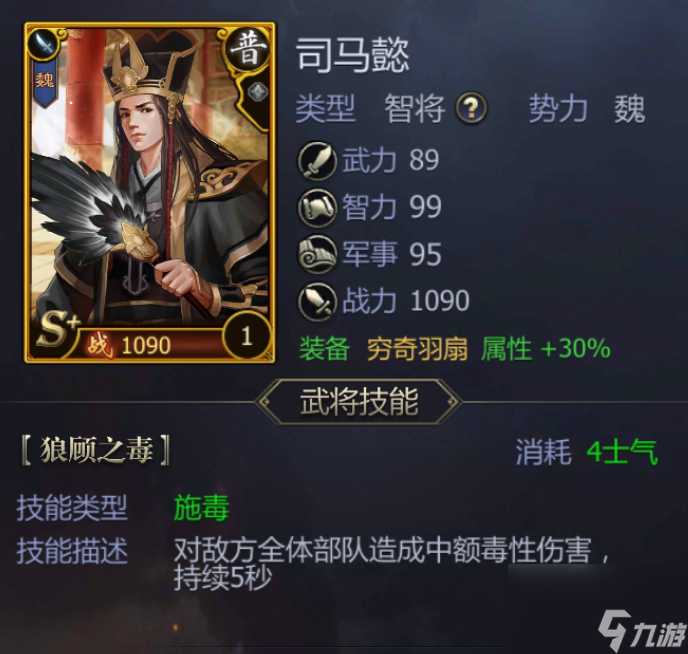This screenshot has width=688, height=654.
Task: Click the helmet icon next to 军事
Action: [x=318, y=254]
